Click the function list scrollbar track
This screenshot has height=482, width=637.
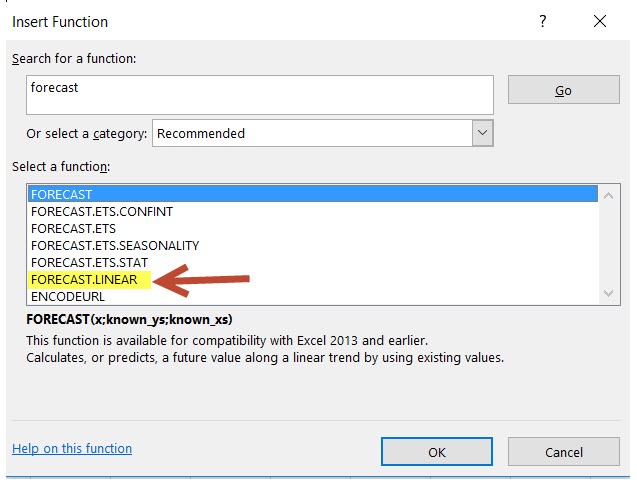pos(607,245)
